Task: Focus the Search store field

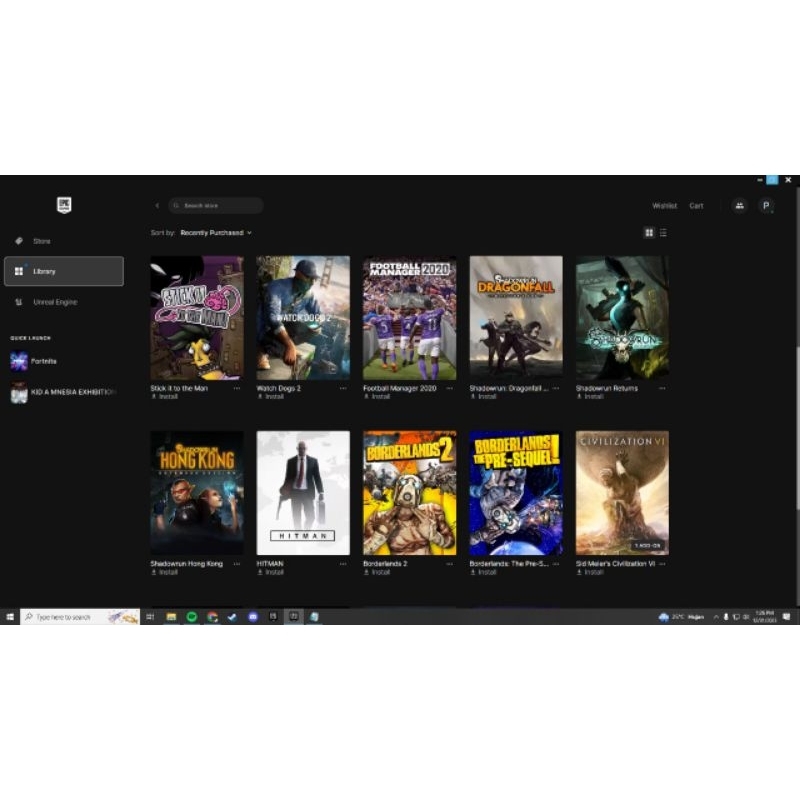Action: click(x=216, y=206)
